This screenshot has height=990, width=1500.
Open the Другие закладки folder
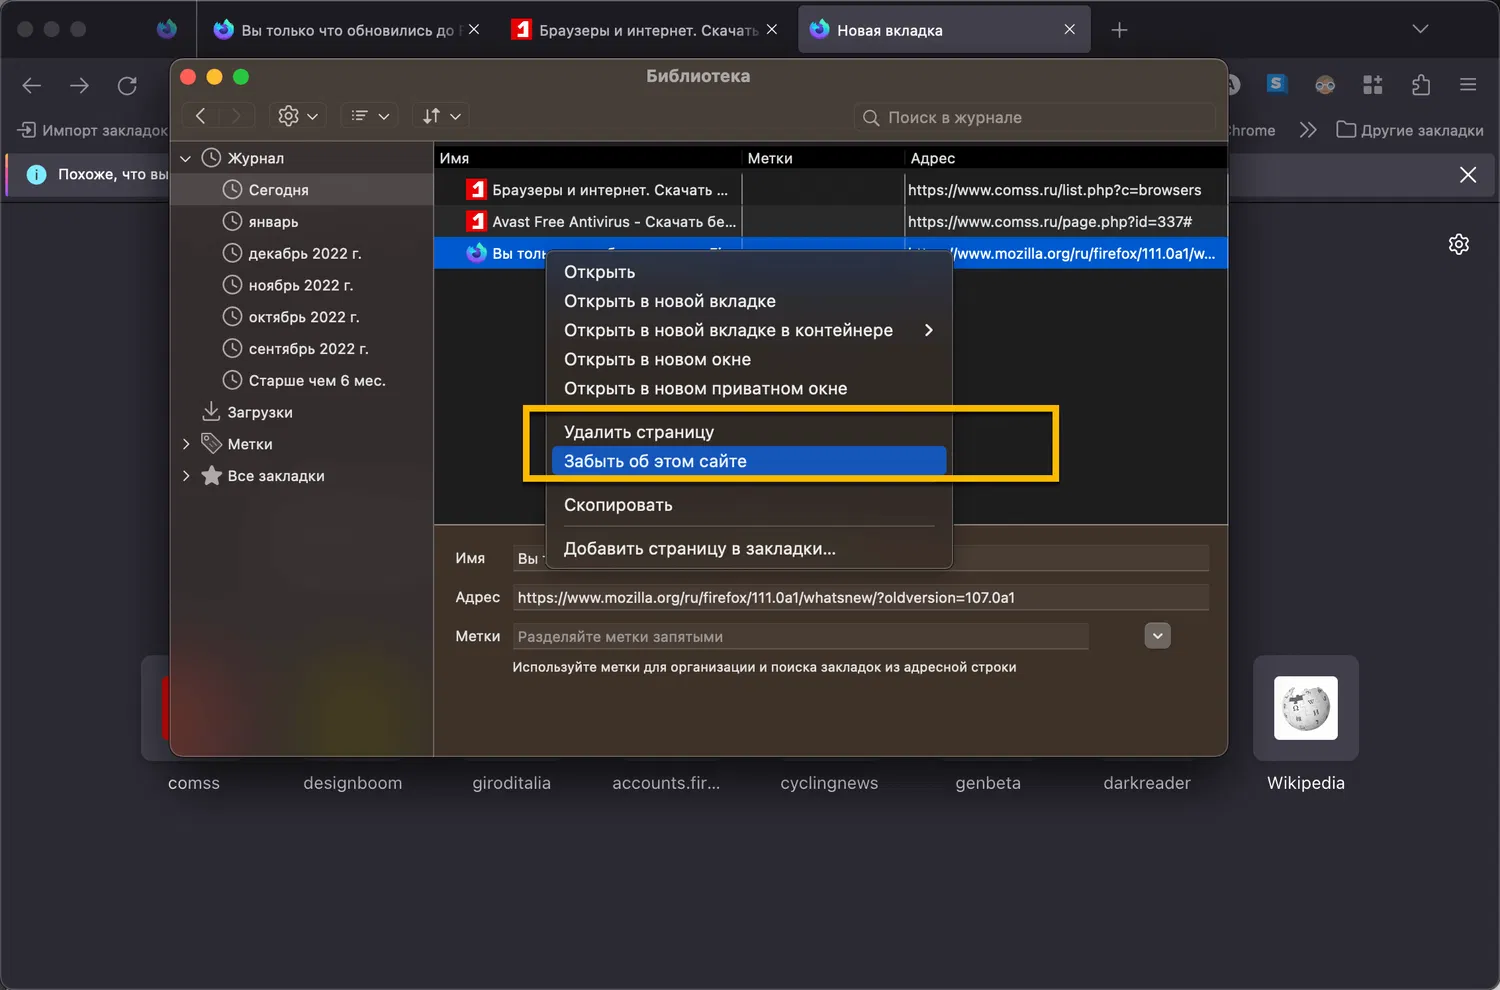[x=1410, y=130]
